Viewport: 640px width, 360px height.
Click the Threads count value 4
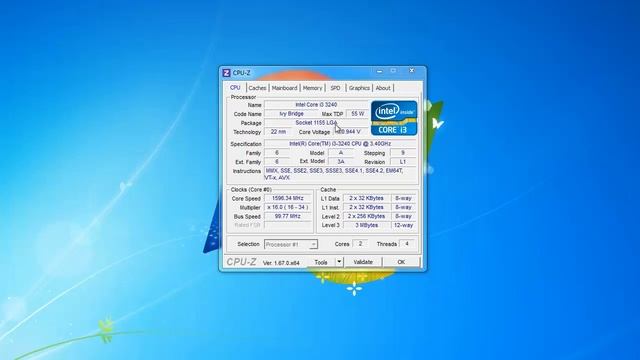407,244
